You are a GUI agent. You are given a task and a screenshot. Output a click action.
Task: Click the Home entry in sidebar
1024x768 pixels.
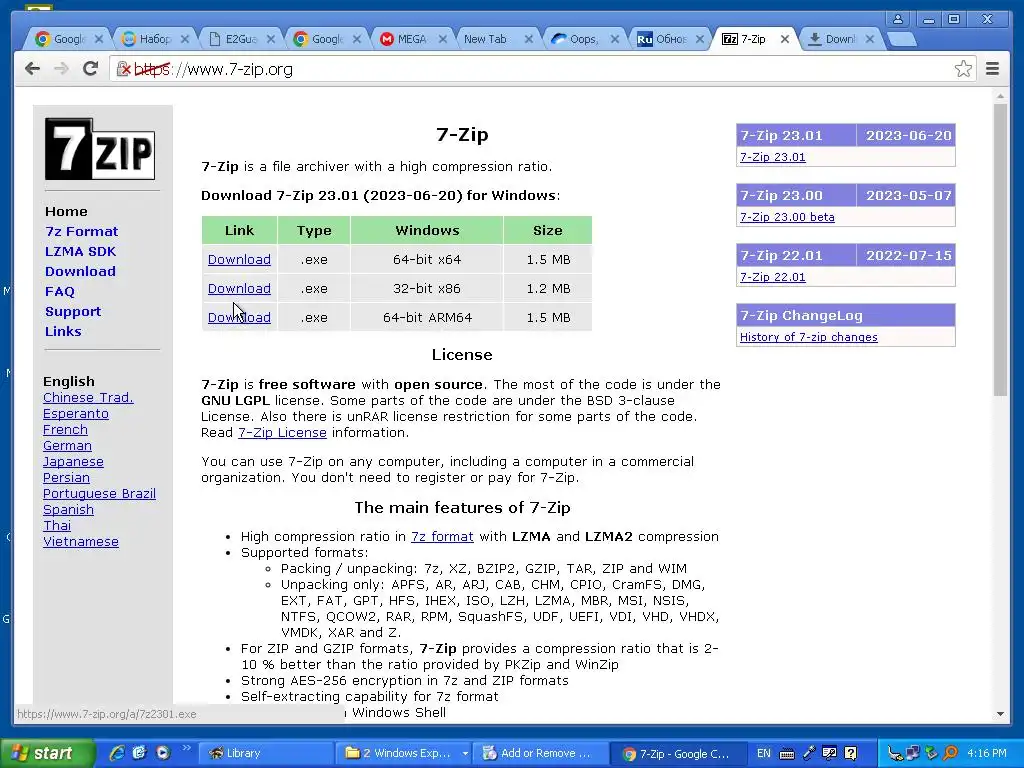tap(66, 212)
